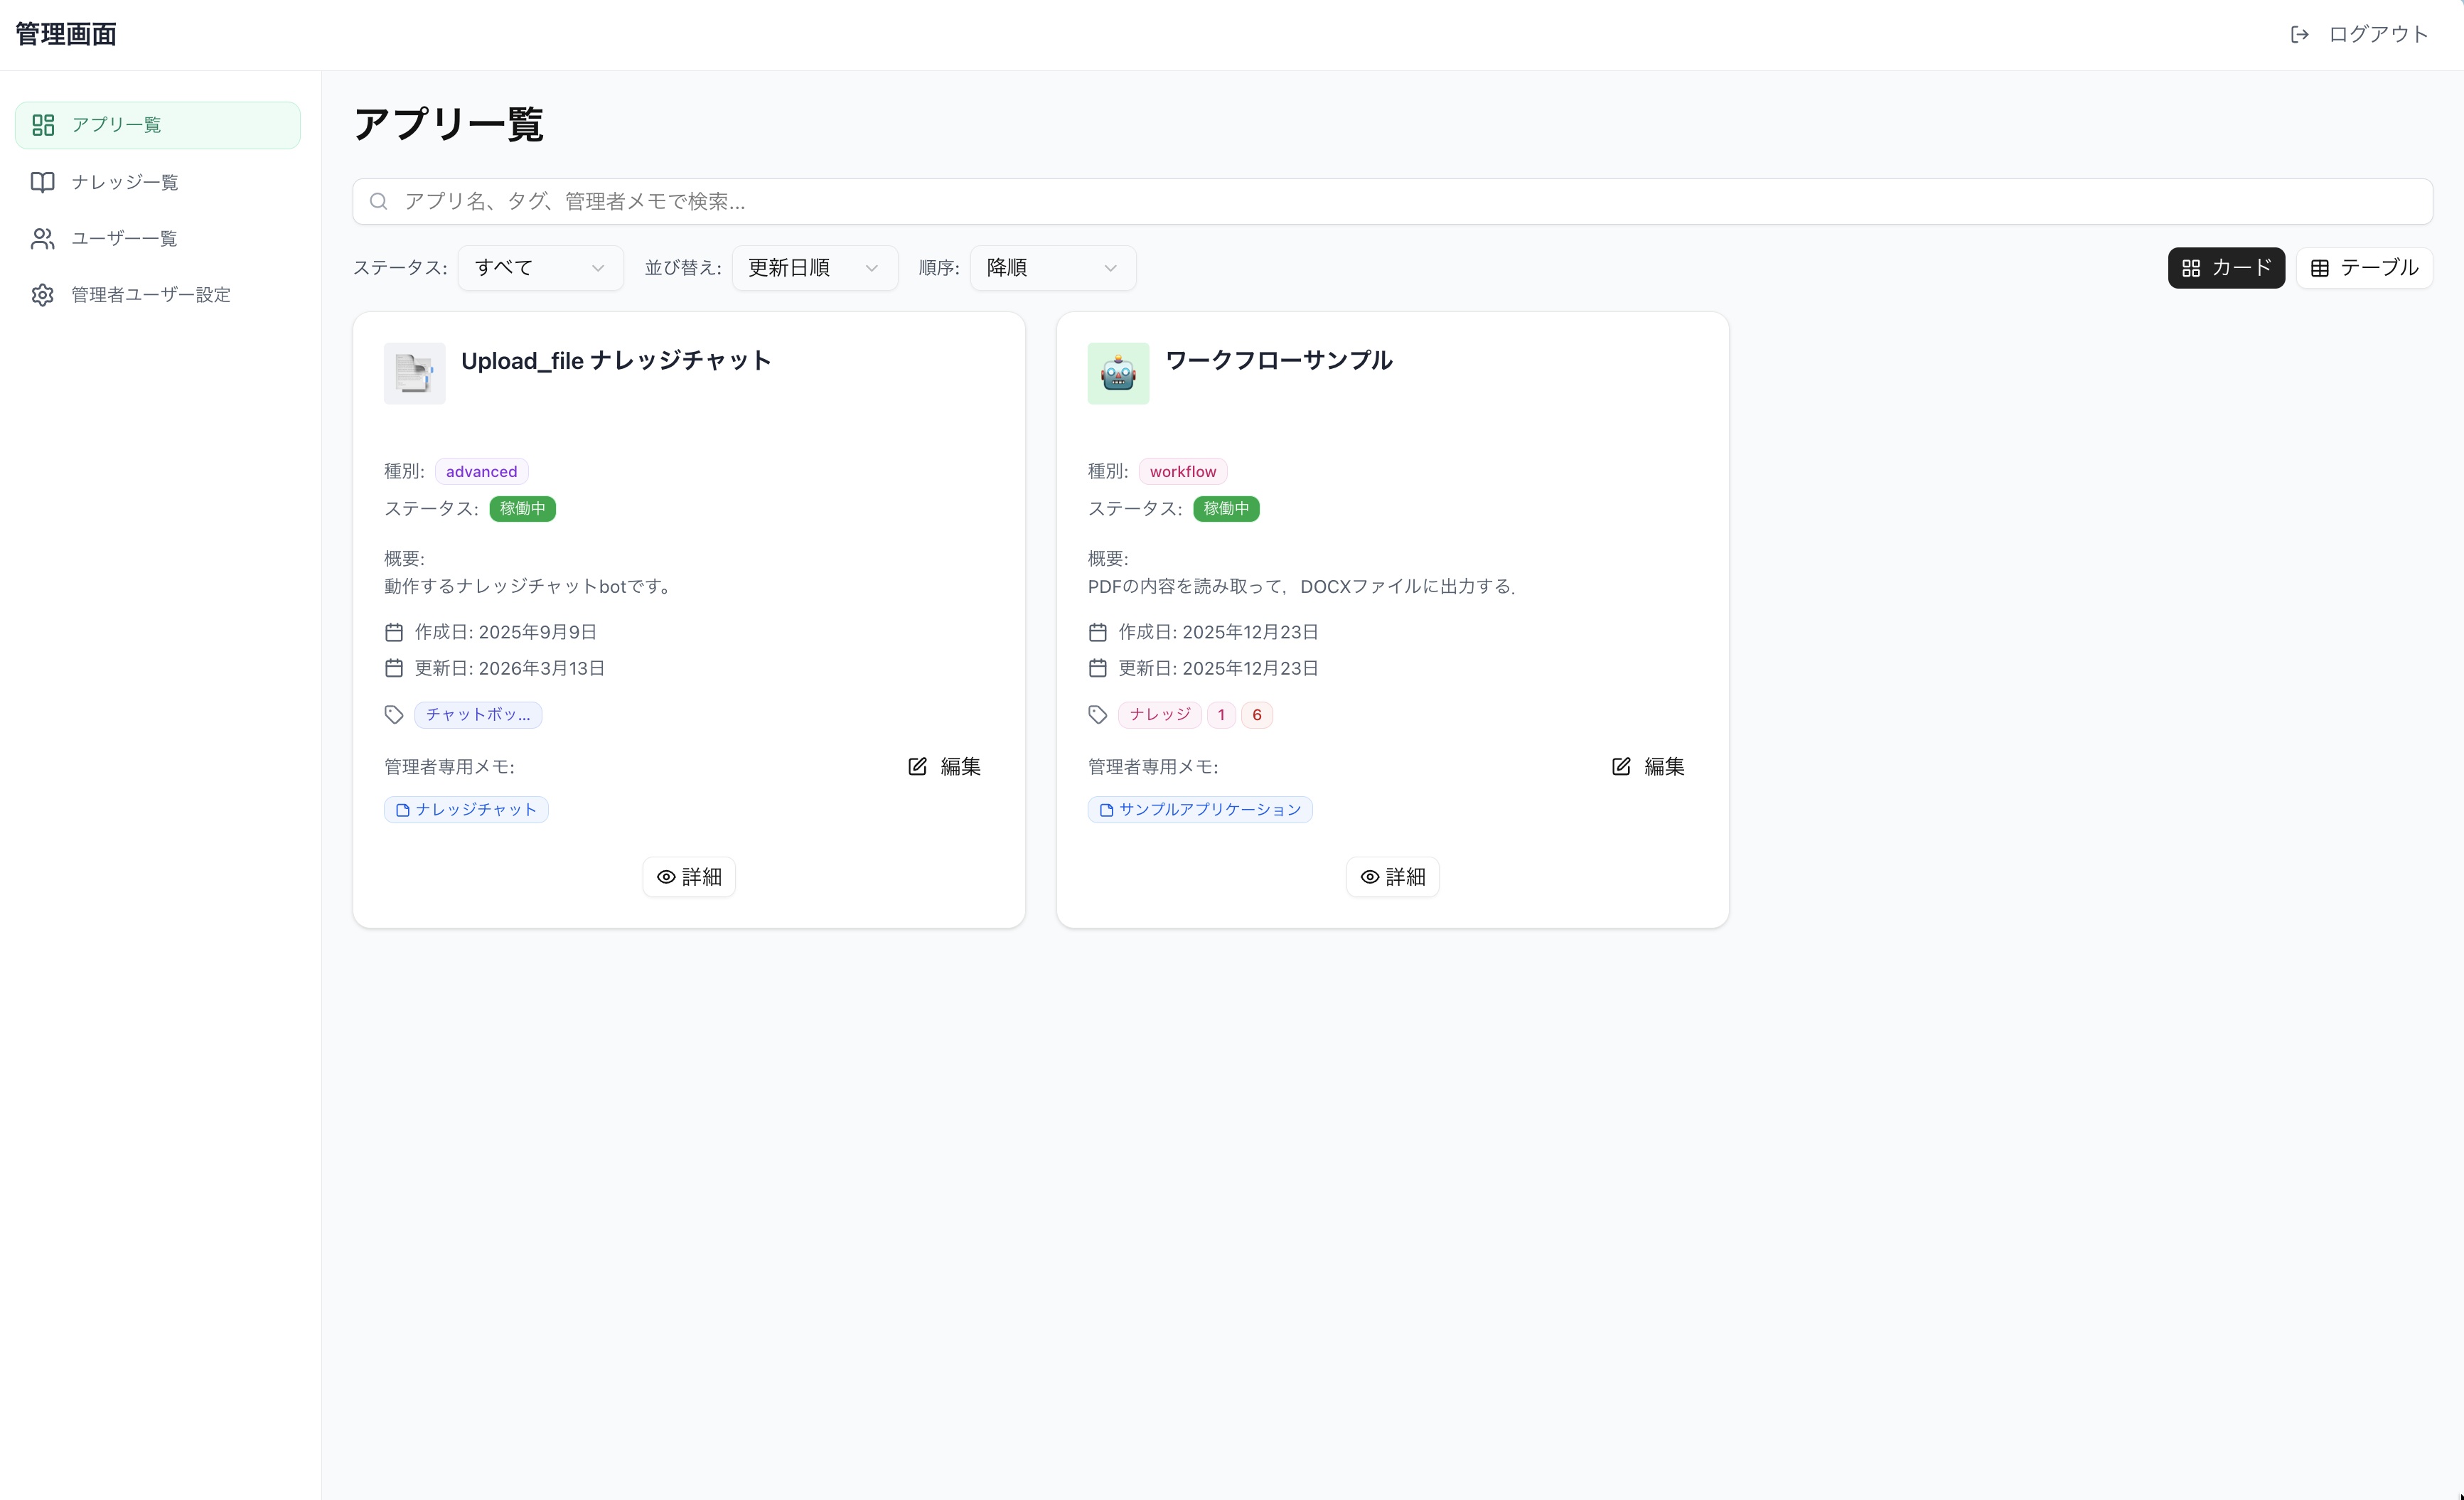This screenshot has width=2464, height=1500.
Task: Click 稼働中 status badge on Upload_file card
Action: [x=523, y=509]
